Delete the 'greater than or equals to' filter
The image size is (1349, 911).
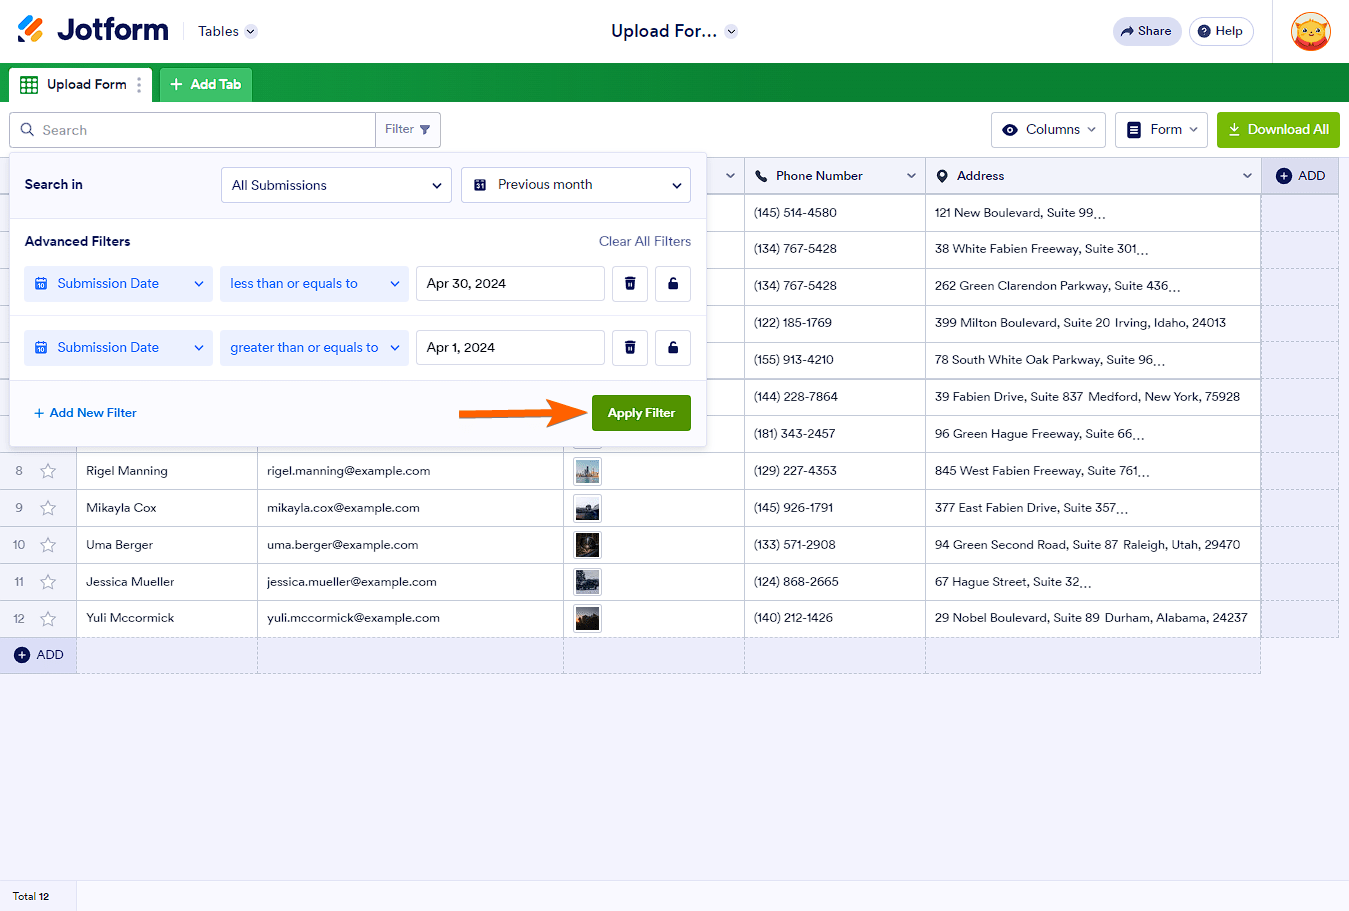click(630, 348)
